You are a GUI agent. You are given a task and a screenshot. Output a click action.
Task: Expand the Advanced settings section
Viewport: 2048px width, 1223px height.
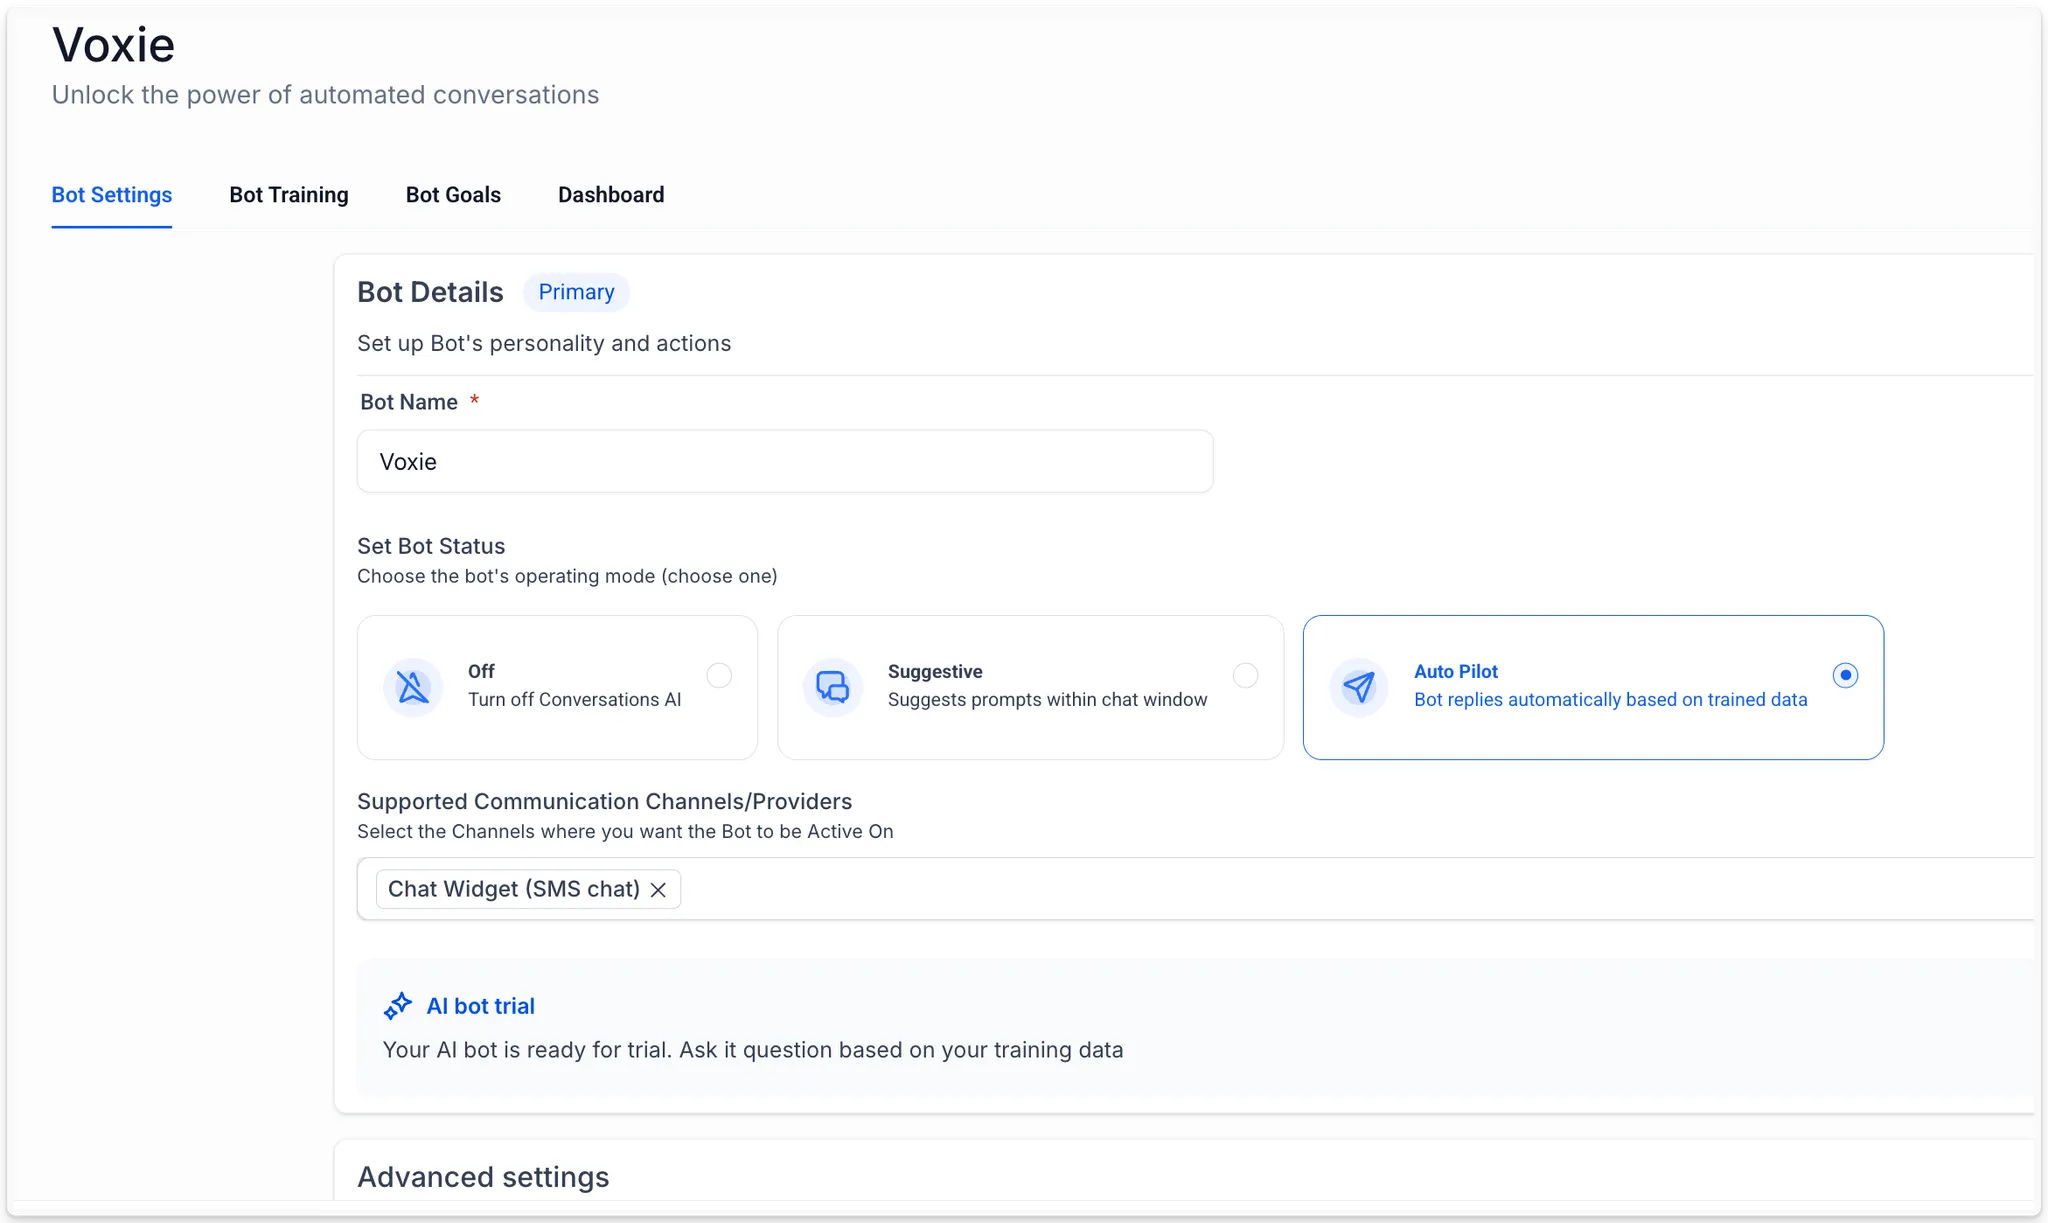click(483, 1177)
